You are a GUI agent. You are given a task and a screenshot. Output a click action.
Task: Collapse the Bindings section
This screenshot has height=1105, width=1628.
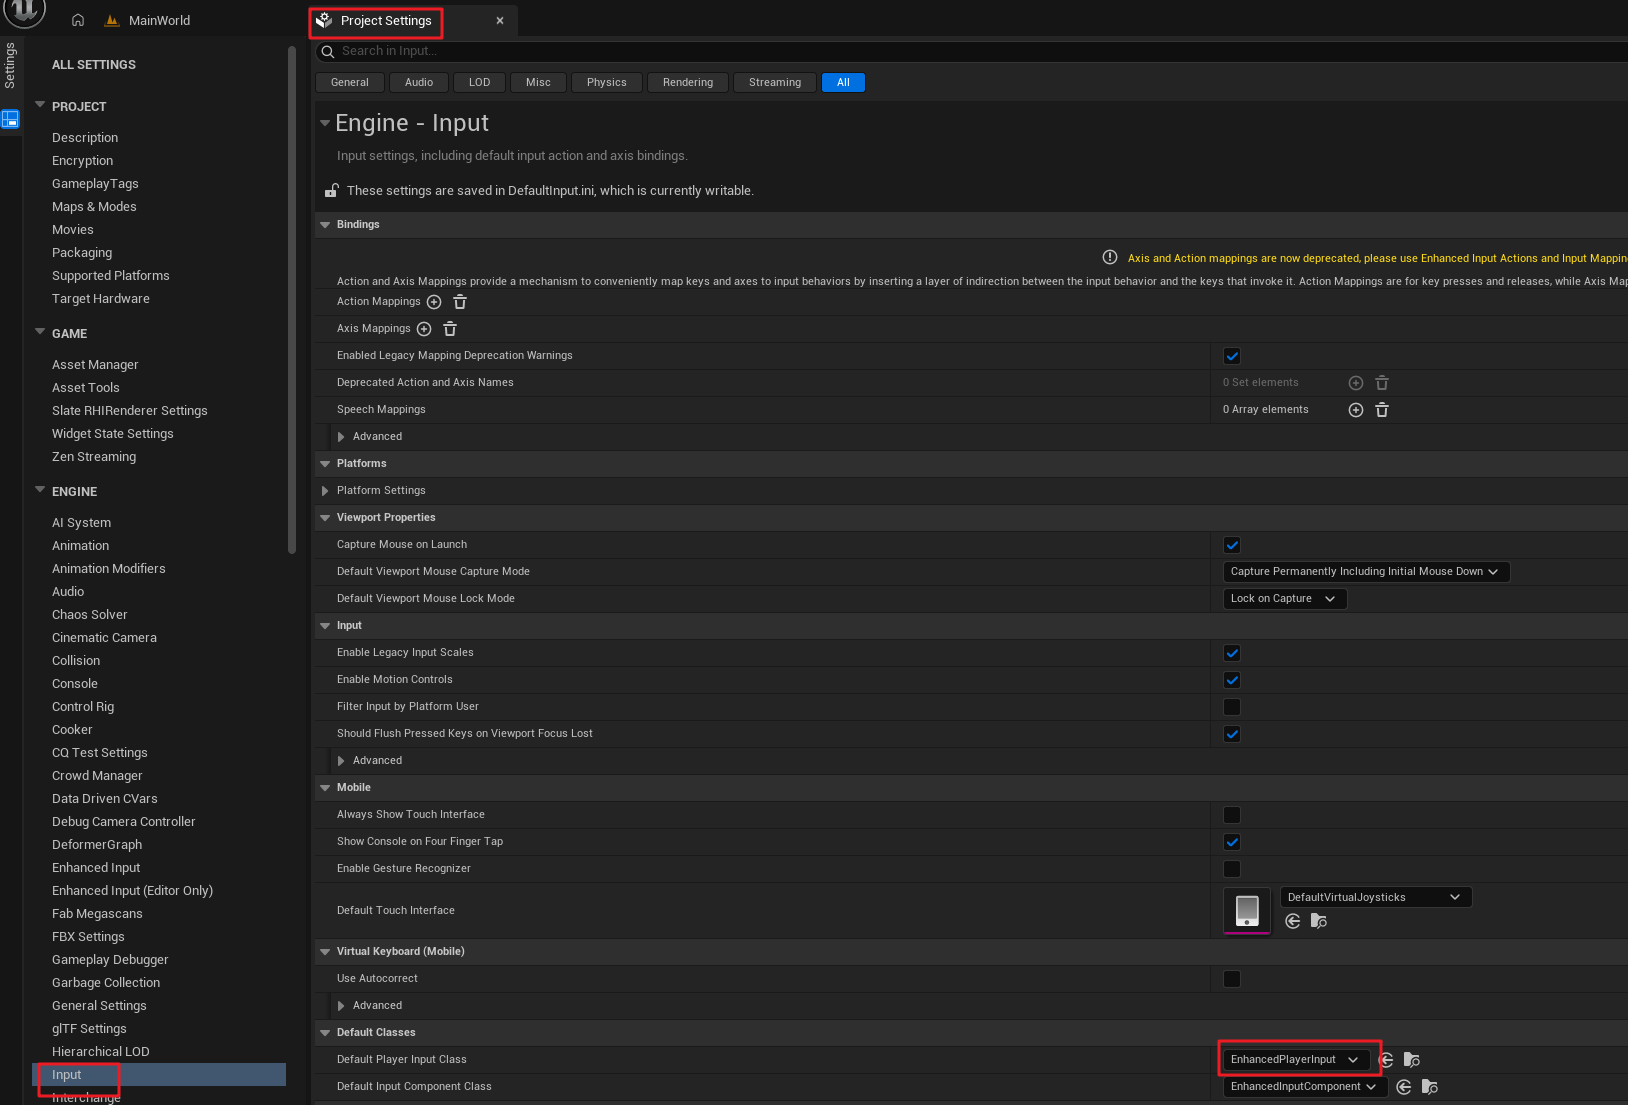pos(325,225)
